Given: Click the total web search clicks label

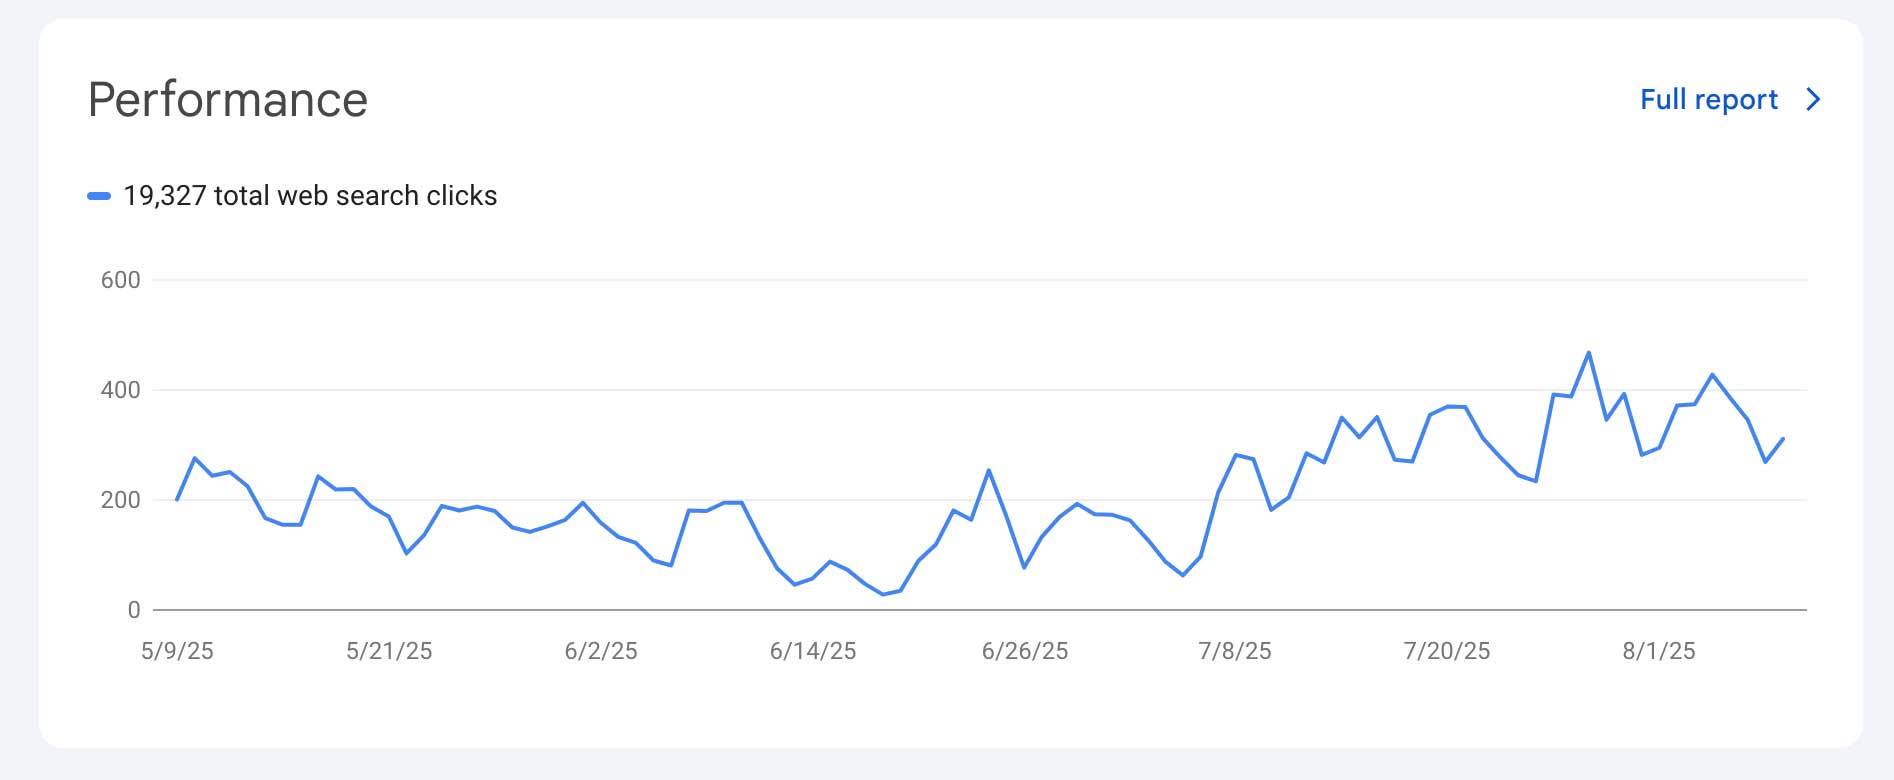Looking at the screenshot, I should [x=310, y=196].
